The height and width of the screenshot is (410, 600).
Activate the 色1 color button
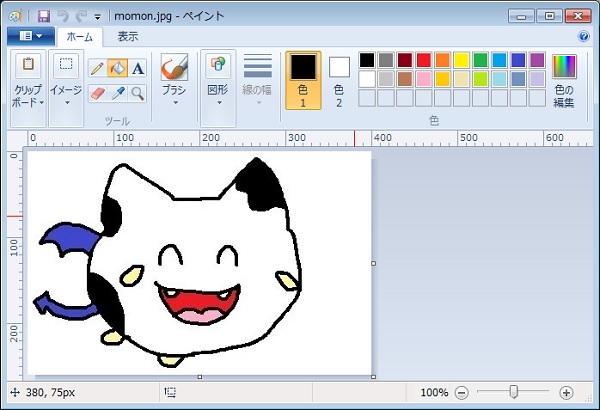pos(303,80)
